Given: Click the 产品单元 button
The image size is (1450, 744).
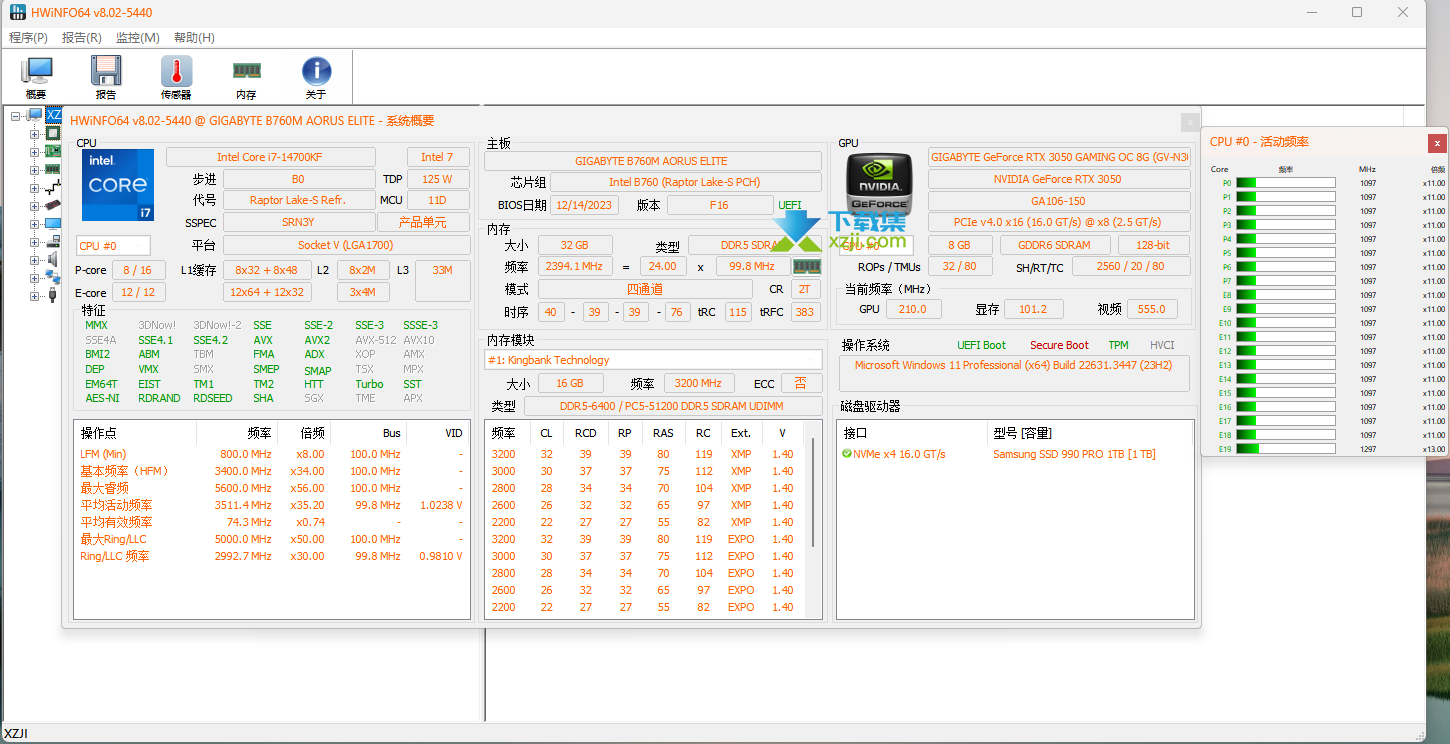Looking at the screenshot, I should 423,222.
